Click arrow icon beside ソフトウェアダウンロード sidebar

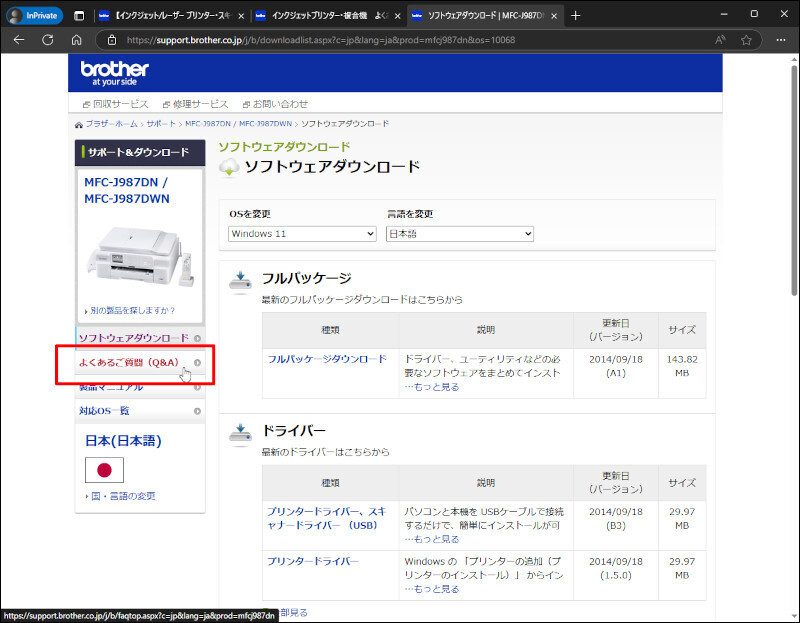coord(197,338)
